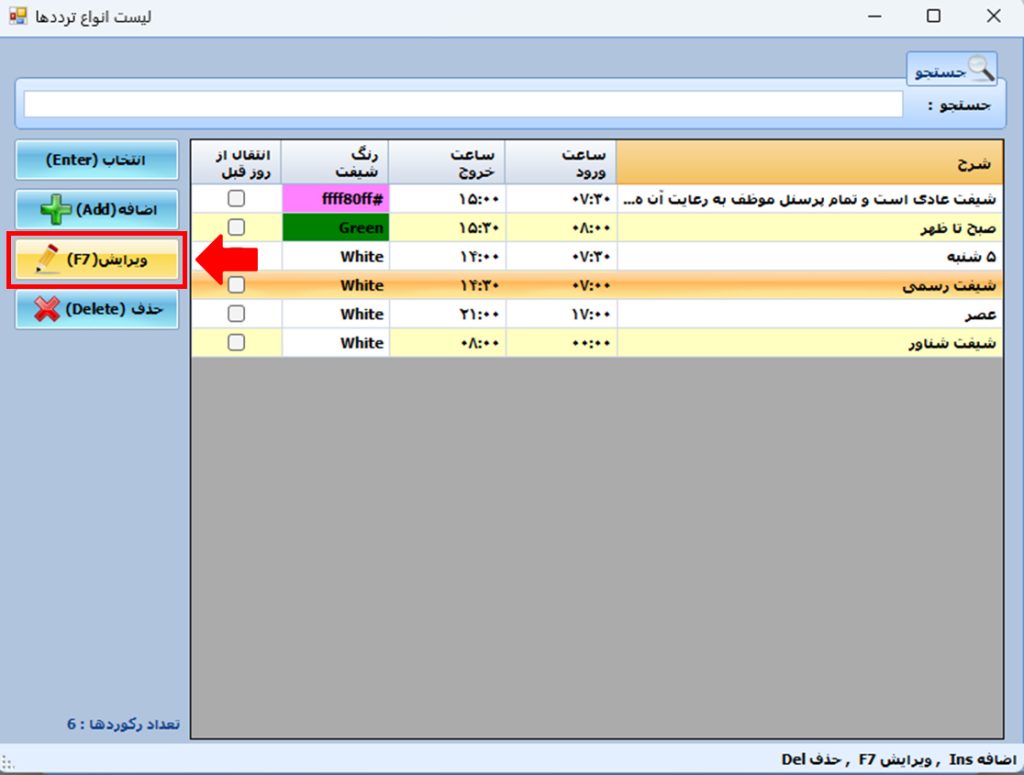Click the Green shift color cell

335,228
